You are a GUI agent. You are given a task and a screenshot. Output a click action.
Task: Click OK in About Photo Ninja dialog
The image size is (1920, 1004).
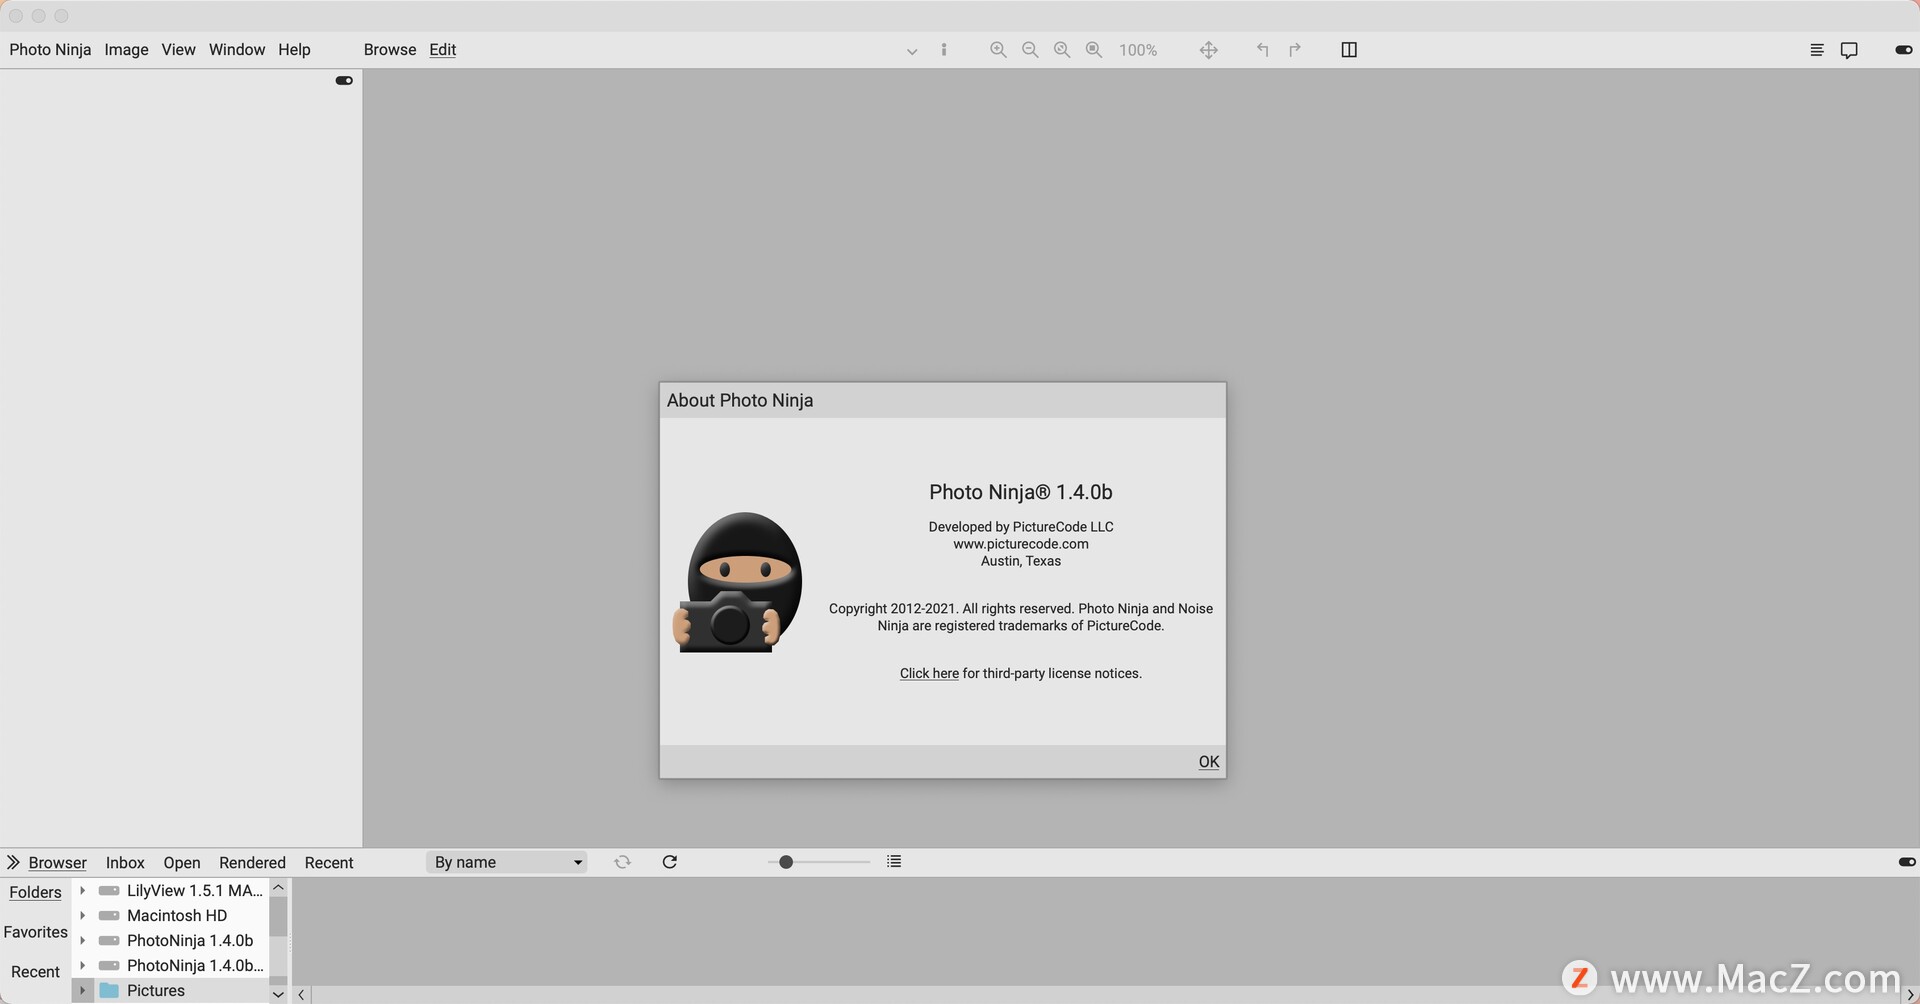click(x=1209, y=761)
